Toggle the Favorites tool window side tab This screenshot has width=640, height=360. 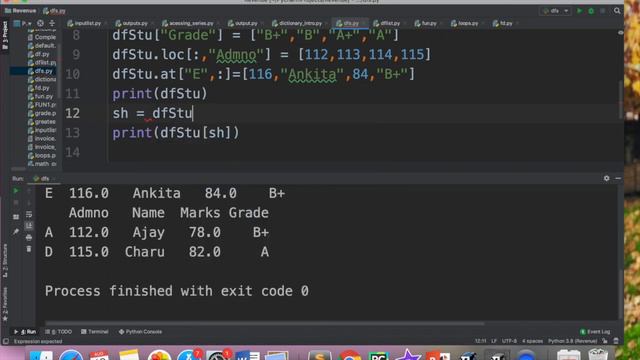pos(5,304)
